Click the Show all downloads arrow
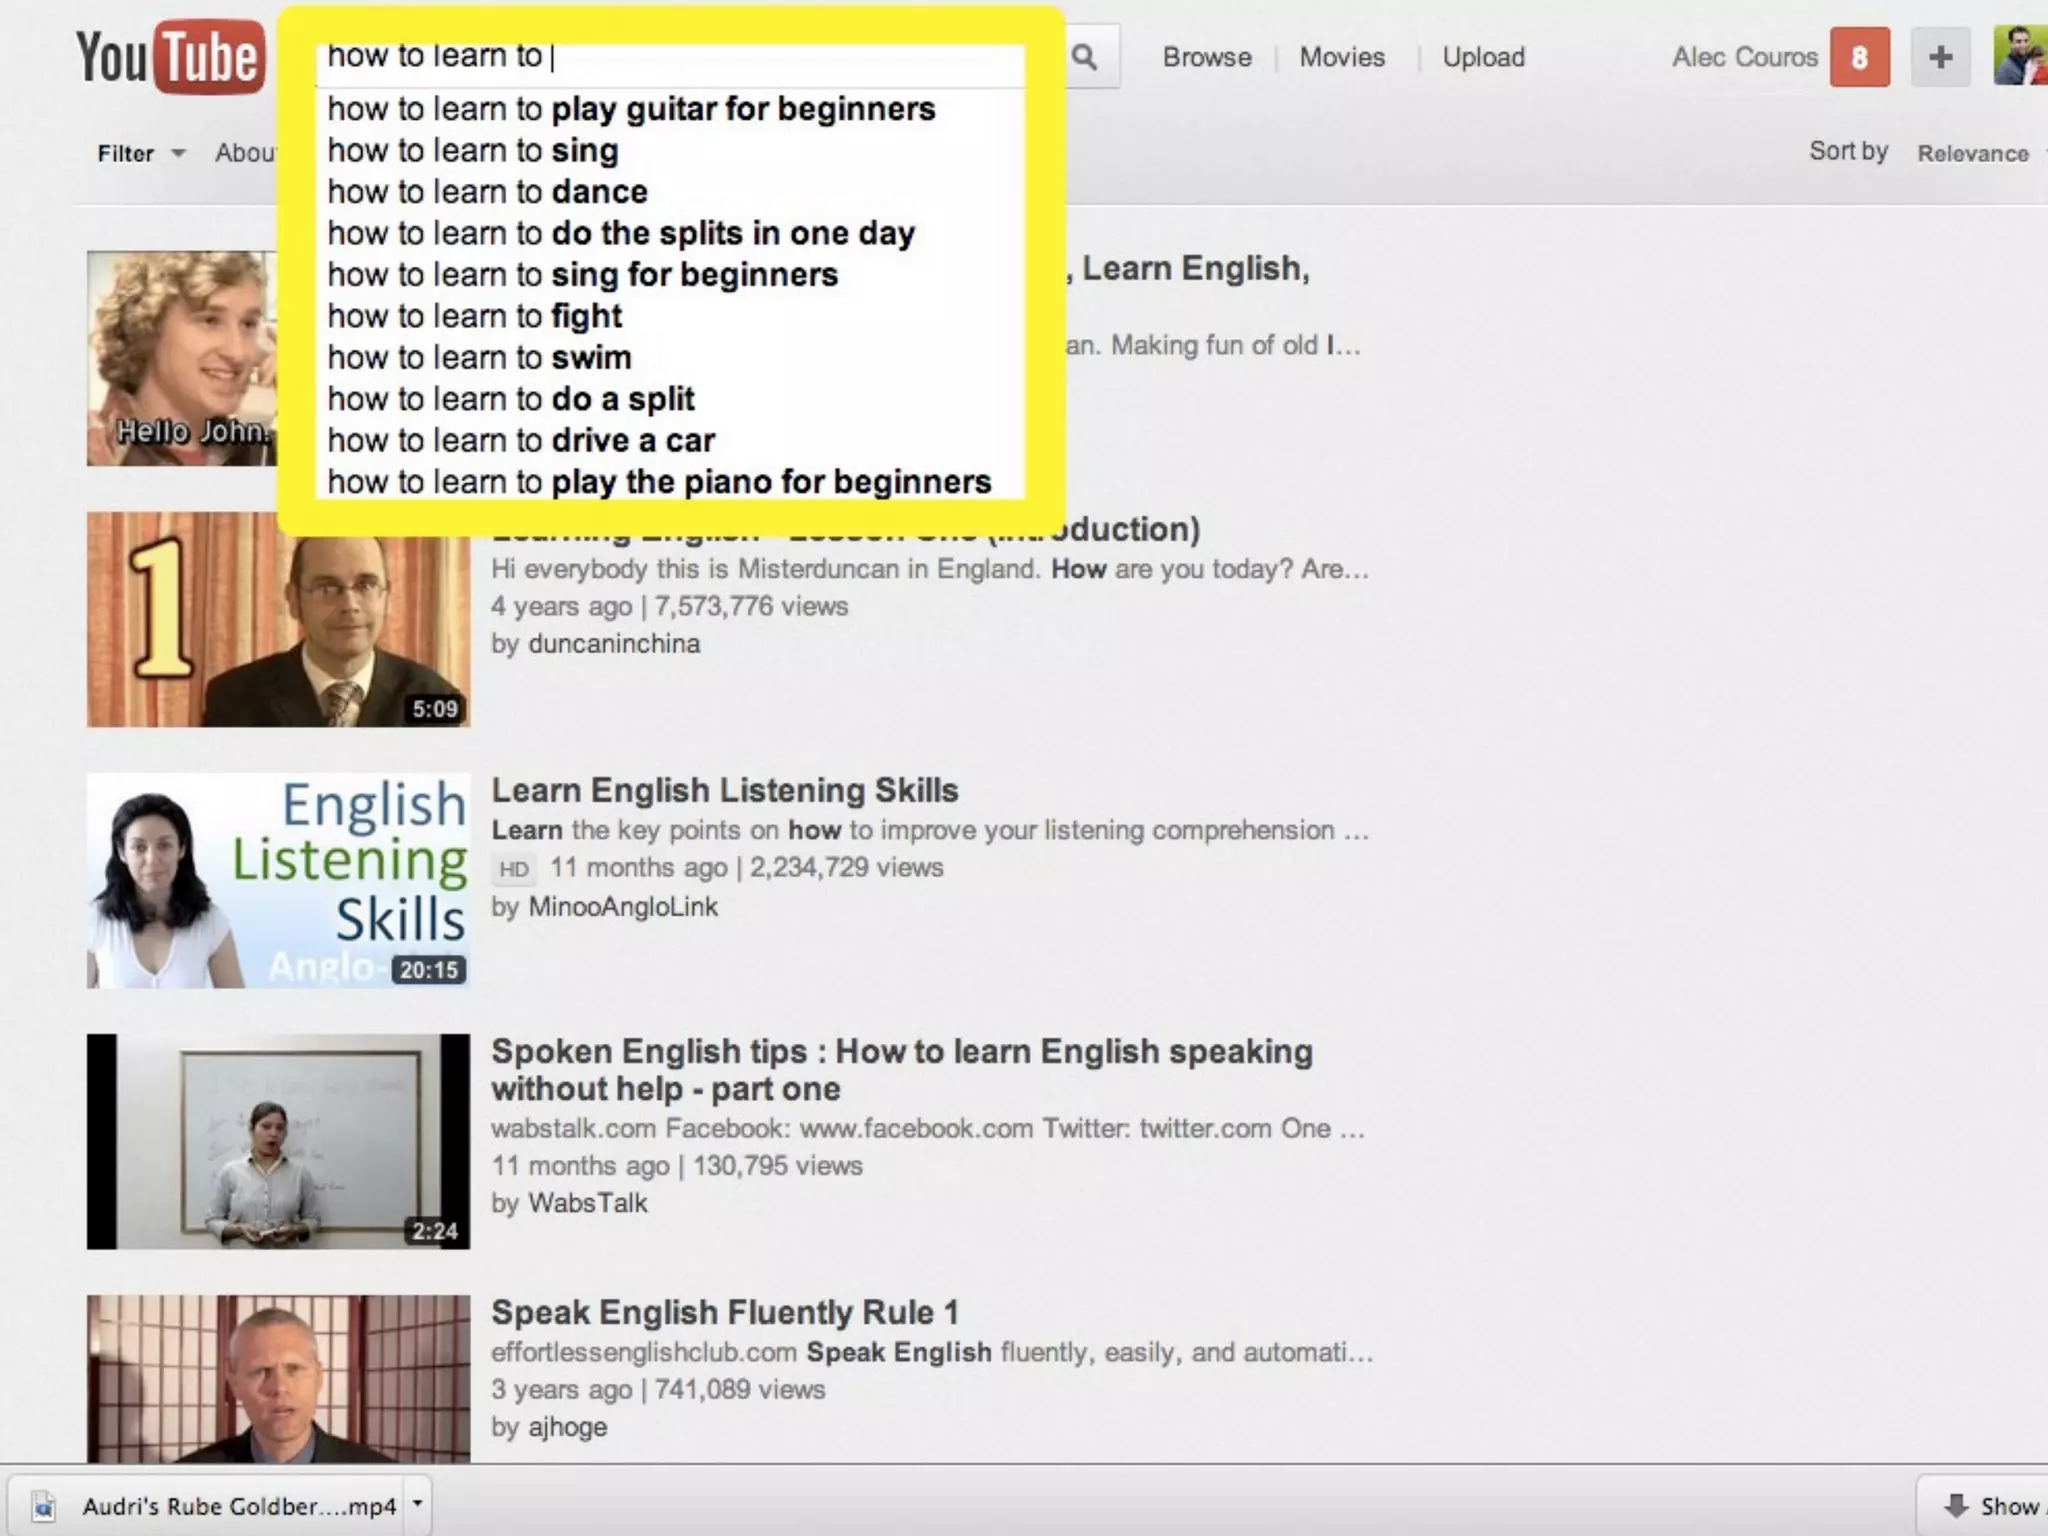Viewport: 2048px width, 1536px height. (x=1955, y=1506)
